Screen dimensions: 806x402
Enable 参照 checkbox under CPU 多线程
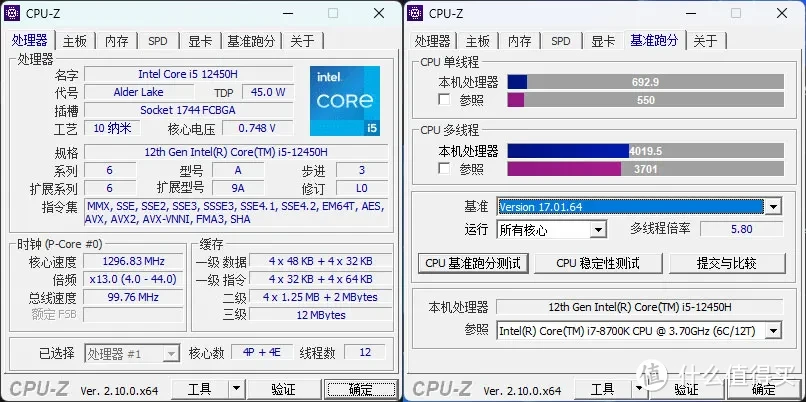(444, 168)
